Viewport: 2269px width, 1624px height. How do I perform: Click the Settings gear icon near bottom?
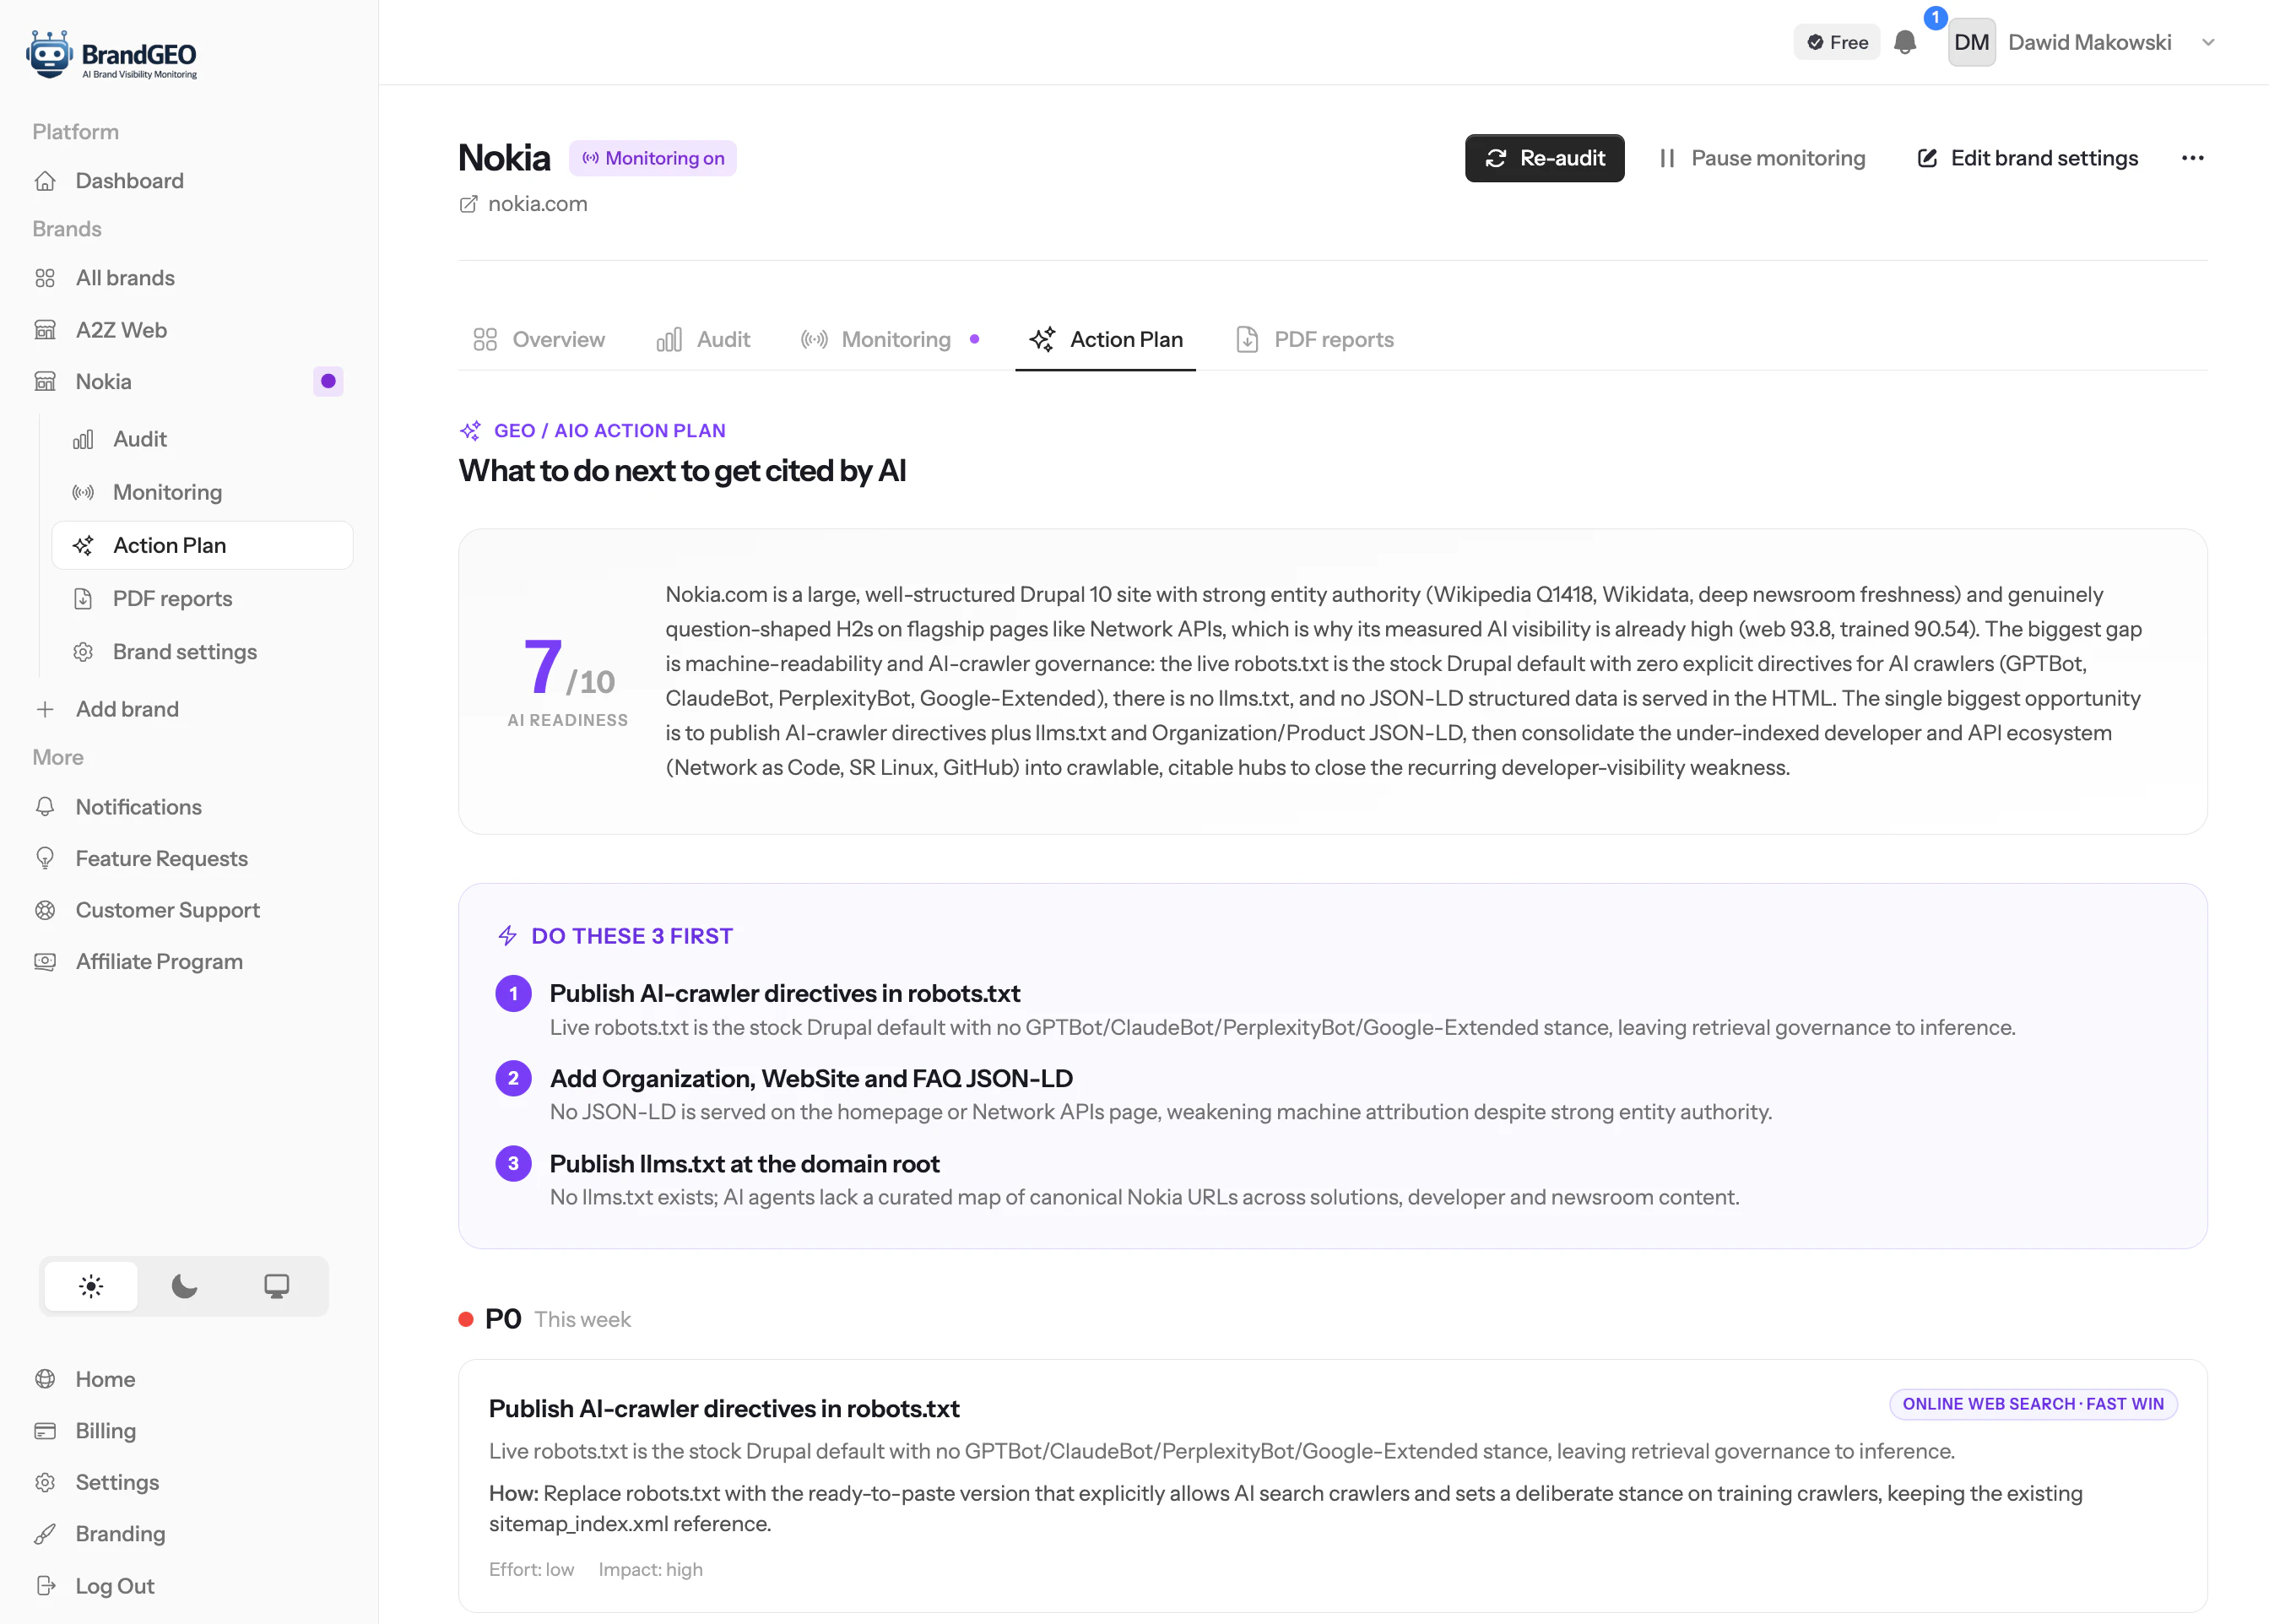point(45,1482)
